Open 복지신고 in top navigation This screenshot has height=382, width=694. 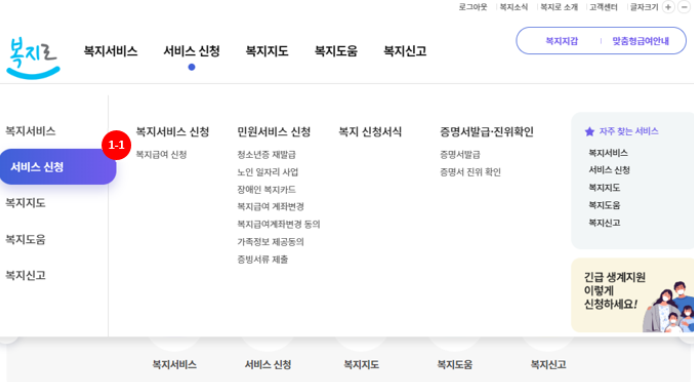click(x=405, y=51)
